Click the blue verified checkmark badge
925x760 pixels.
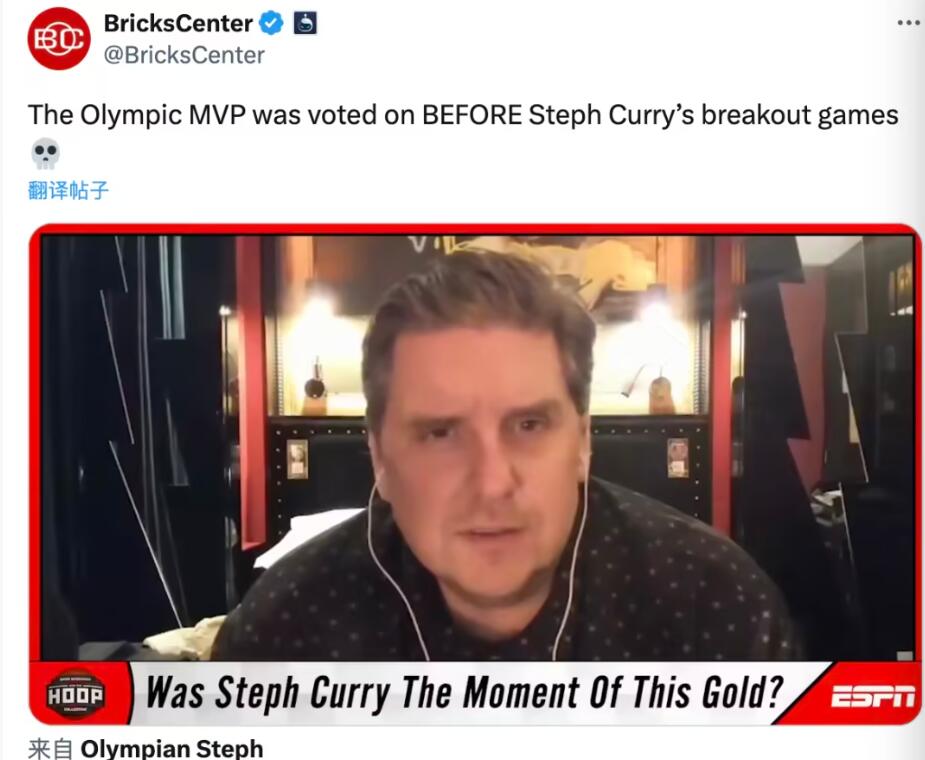(x=271, y=24)
